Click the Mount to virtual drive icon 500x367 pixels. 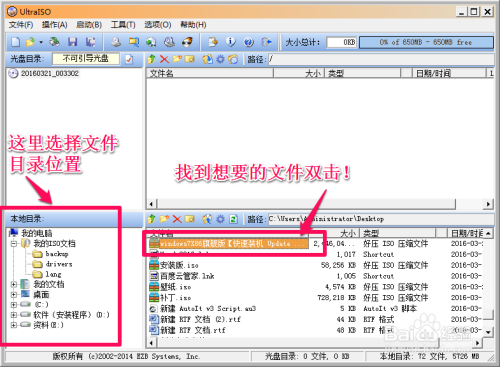pos(169,42)
